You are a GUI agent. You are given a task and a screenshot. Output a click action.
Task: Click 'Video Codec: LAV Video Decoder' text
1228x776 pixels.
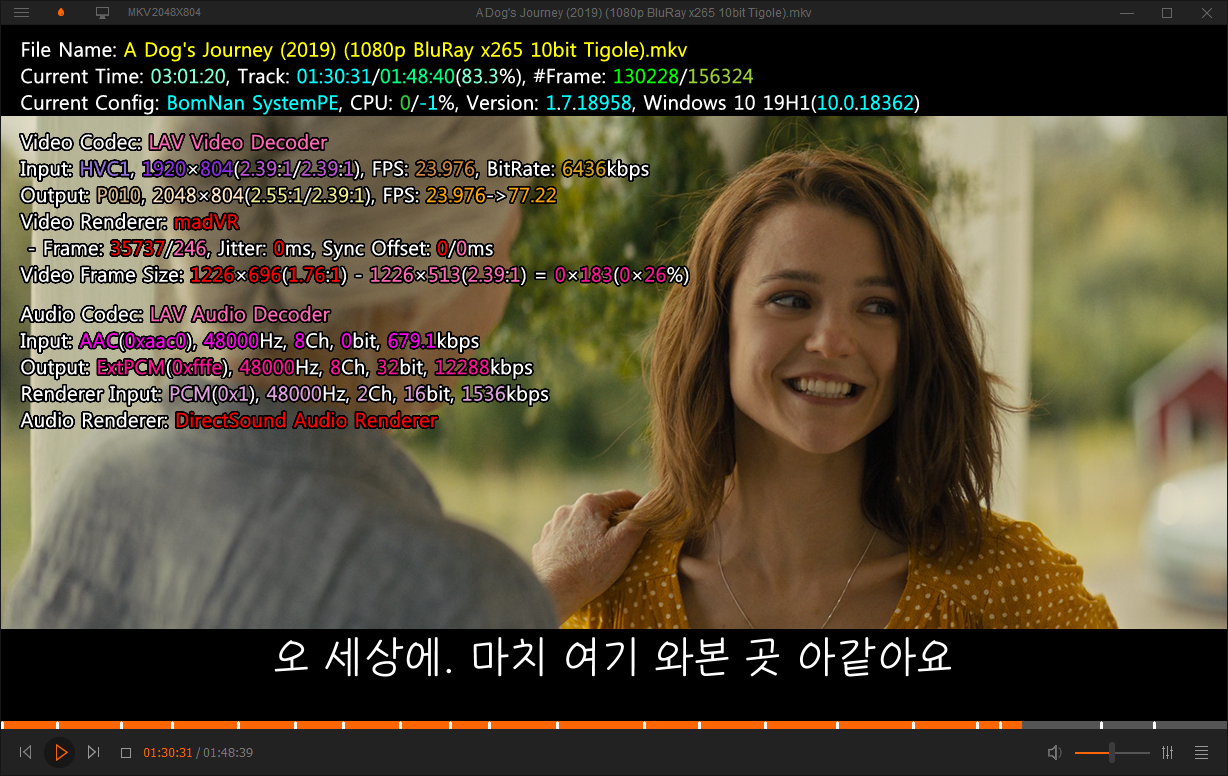point(174,143)
